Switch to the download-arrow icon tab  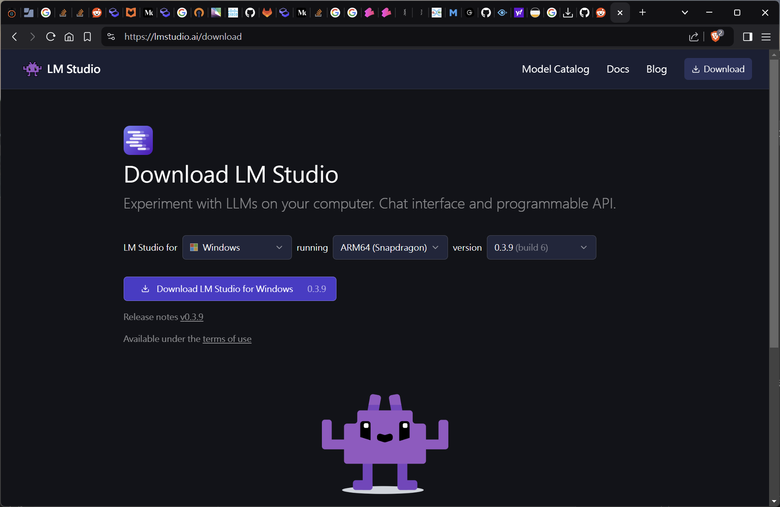[568, 13]
